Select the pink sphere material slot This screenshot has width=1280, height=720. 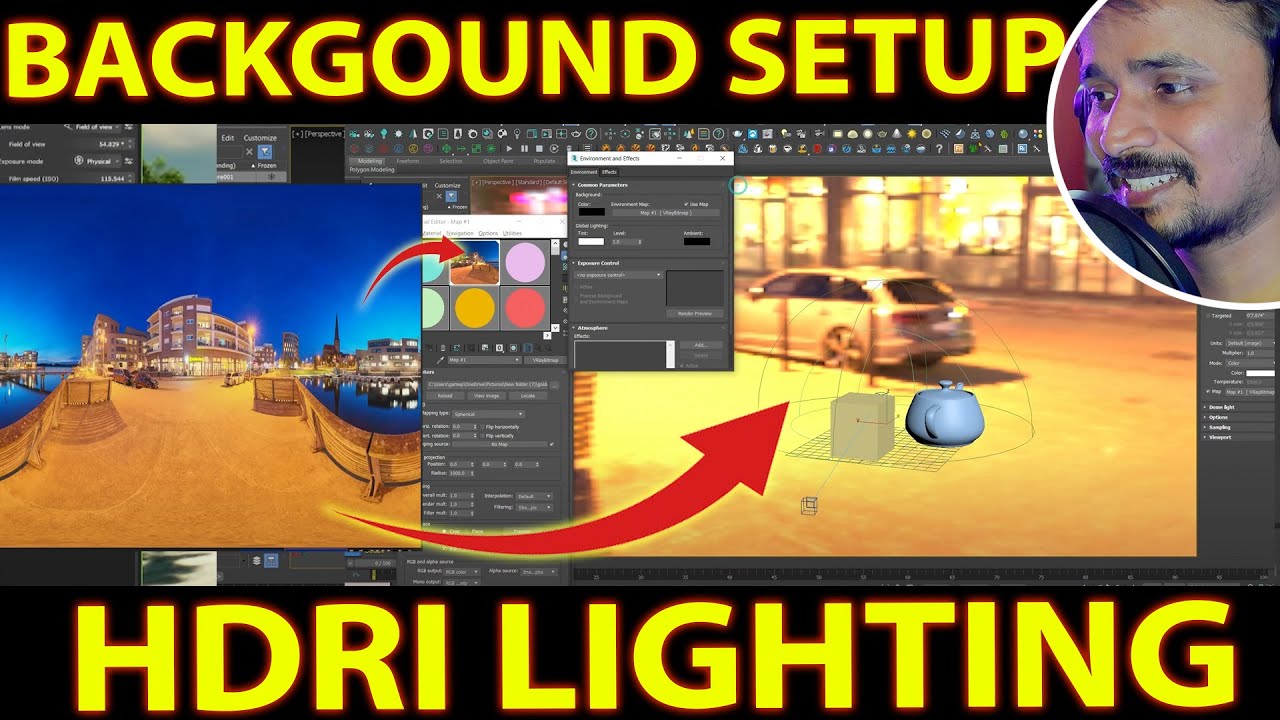tap(526, 262)
